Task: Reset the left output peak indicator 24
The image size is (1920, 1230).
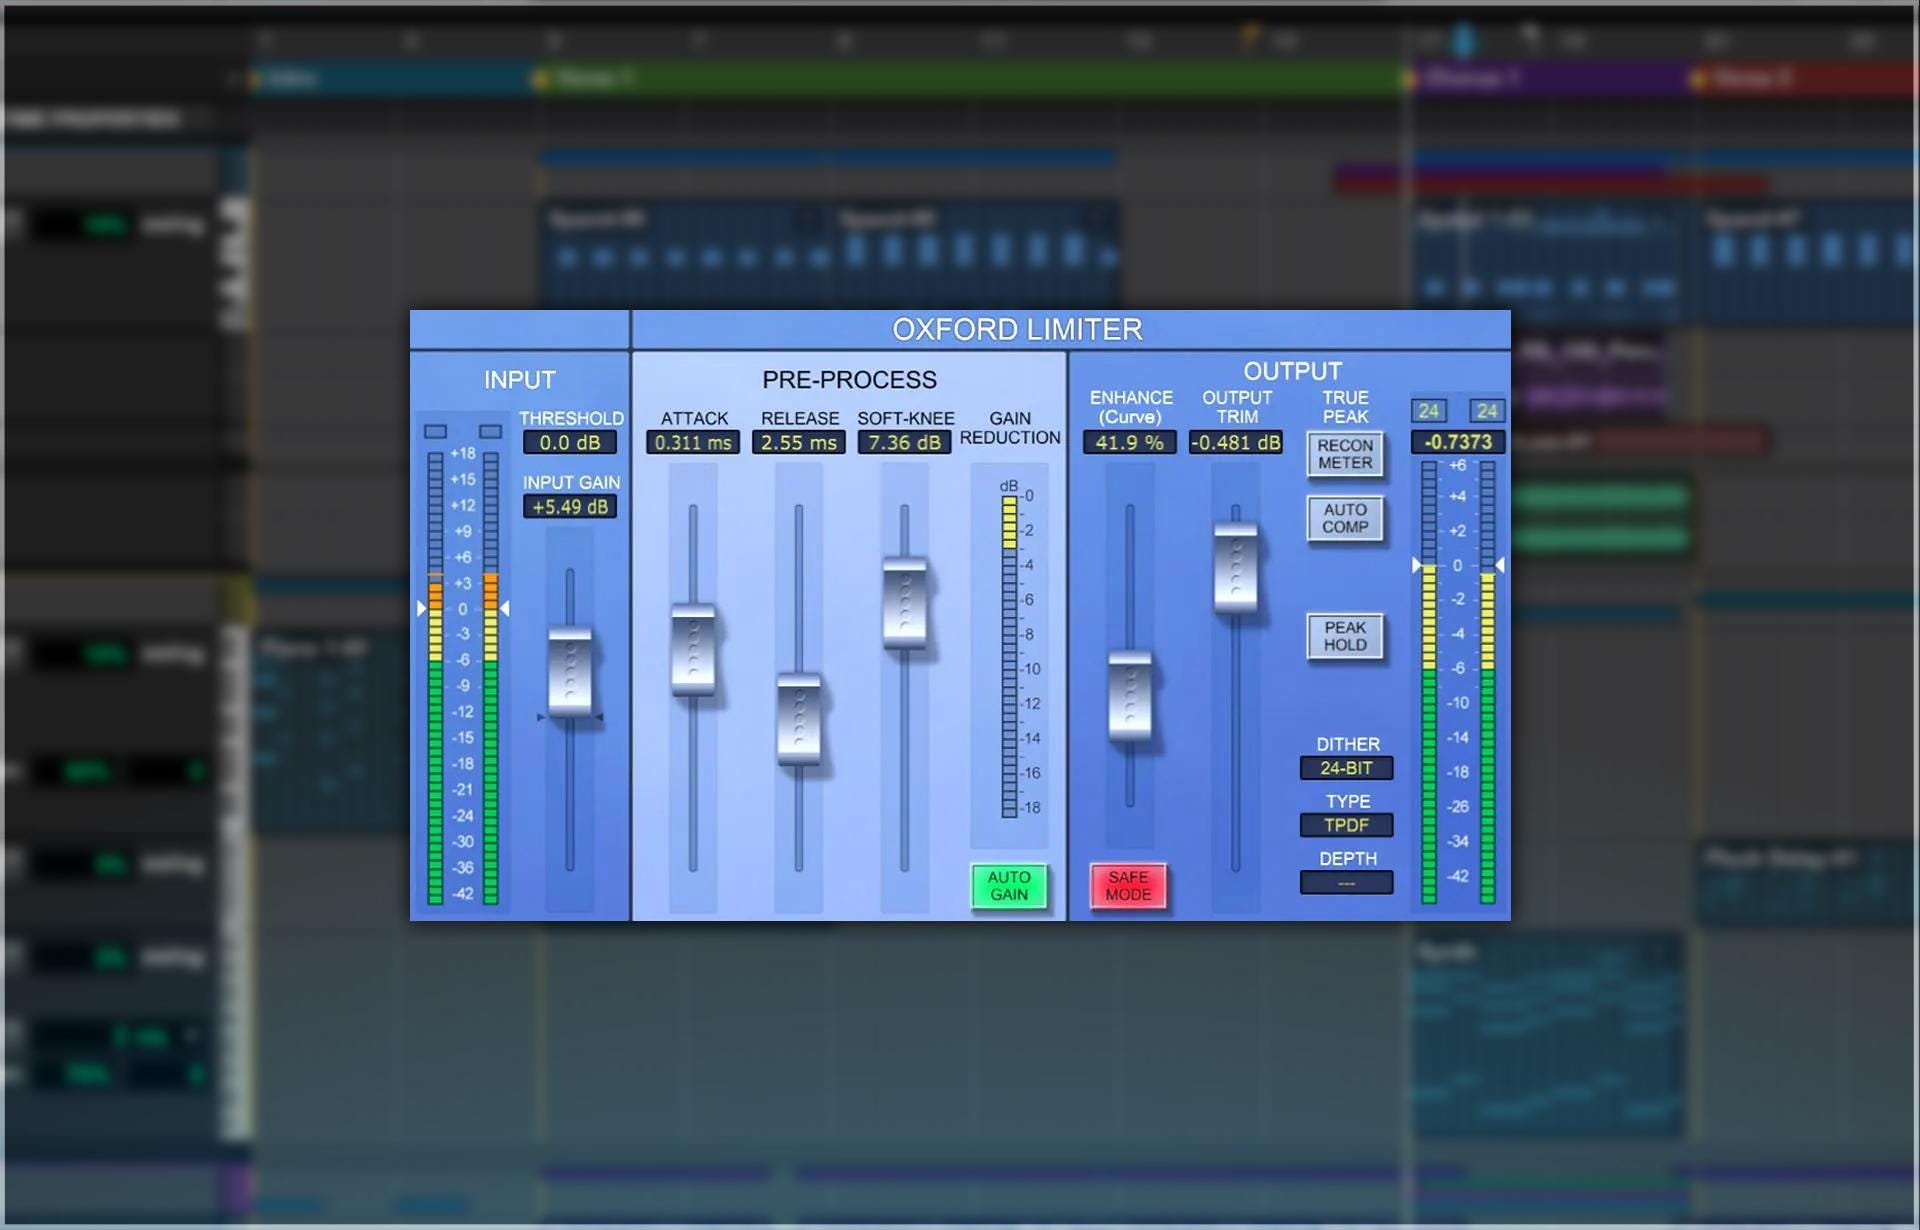Action: coord(1429,411)
